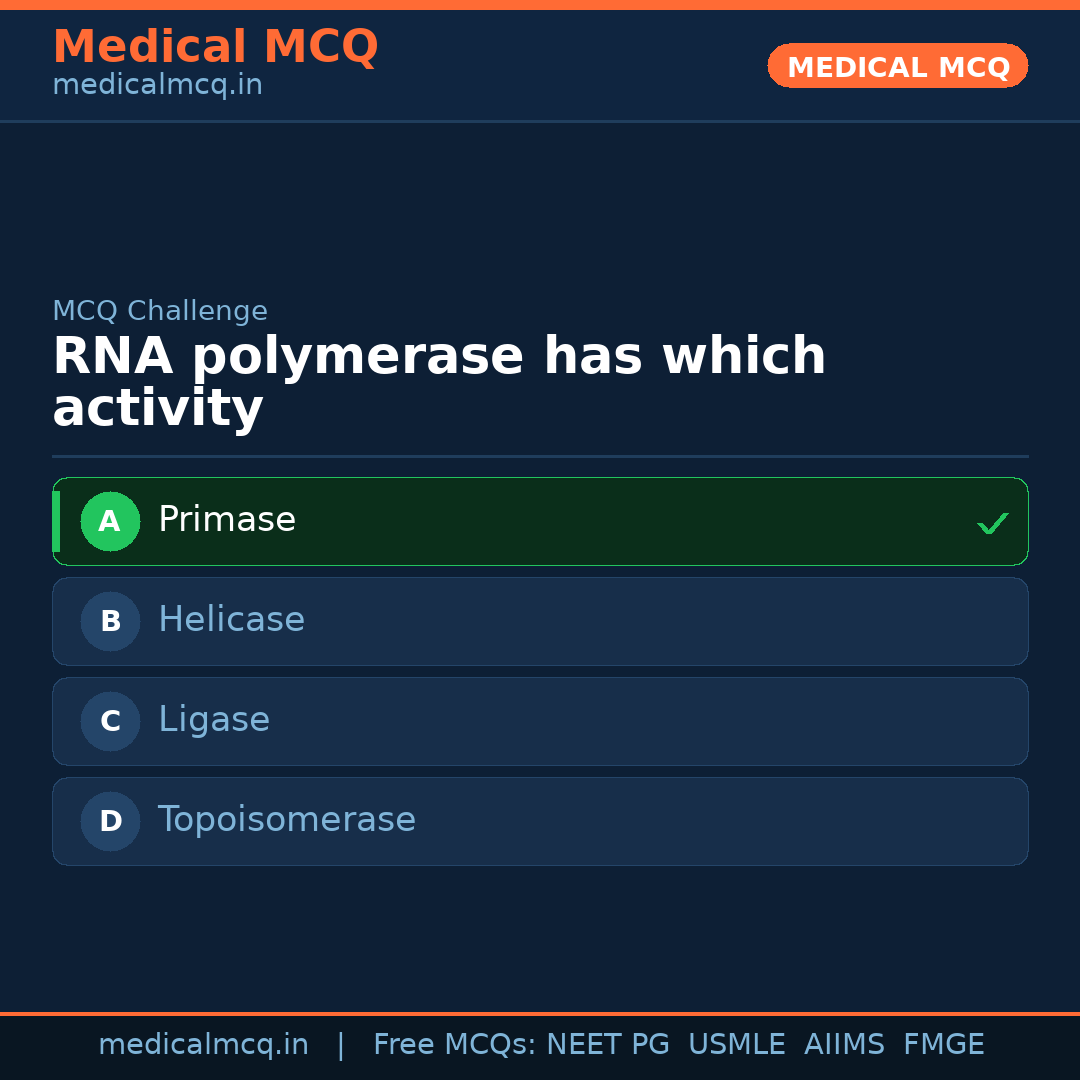Viewport: 1080px width, 1080px height.
Task: Click the USMLE footer text
Action: (736, 1045)
